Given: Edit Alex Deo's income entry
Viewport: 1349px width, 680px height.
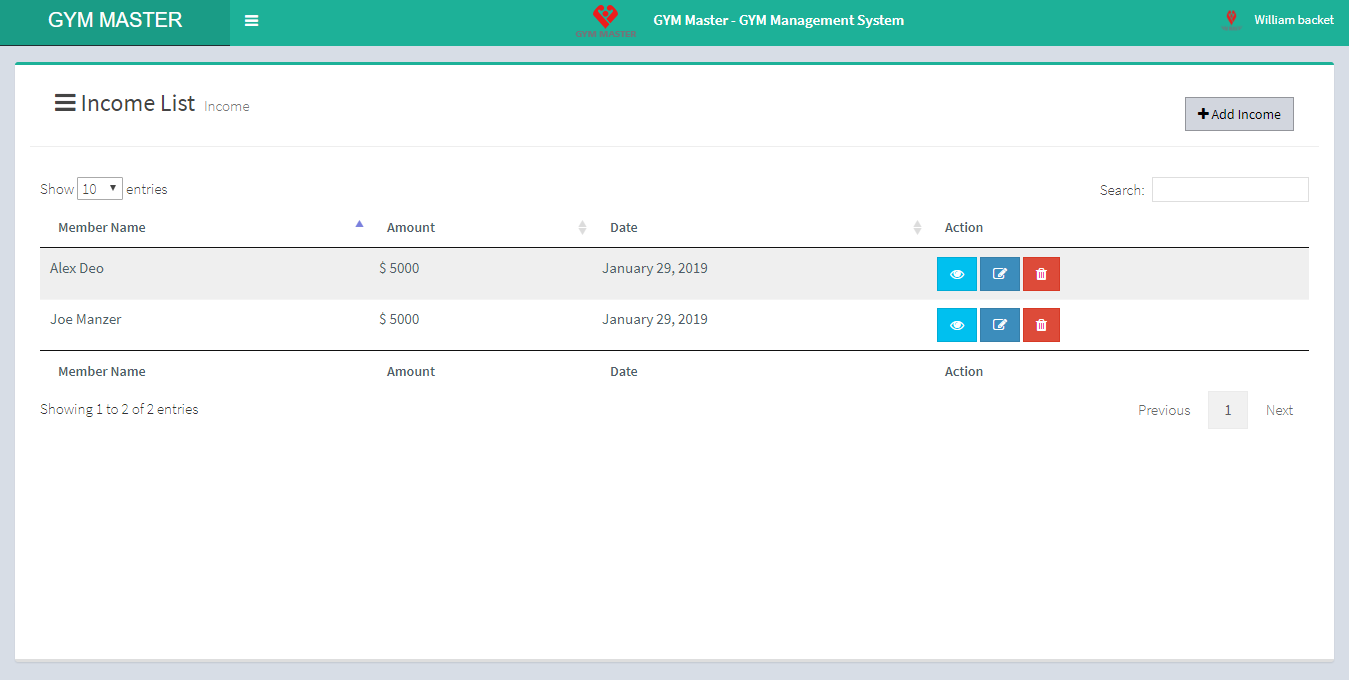Looking at the screenshot, I should pos(999,274).
